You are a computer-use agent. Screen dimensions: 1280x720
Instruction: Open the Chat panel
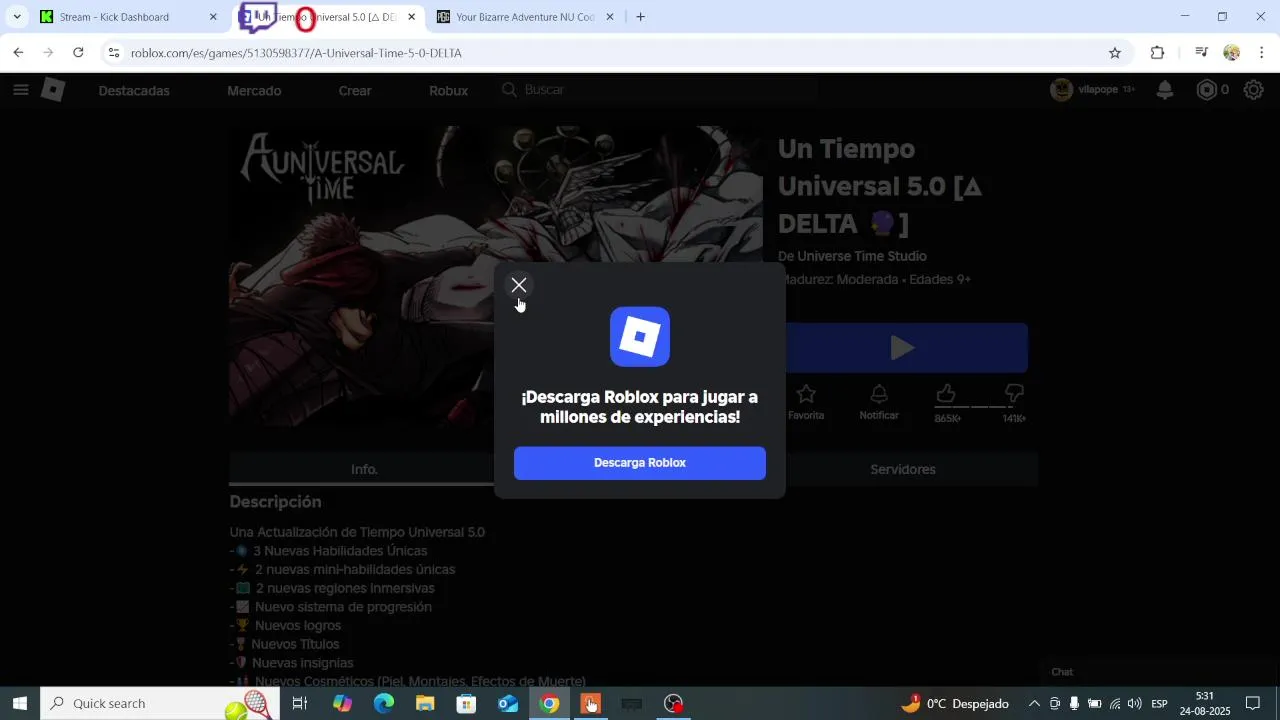[x=1062, y=672]
